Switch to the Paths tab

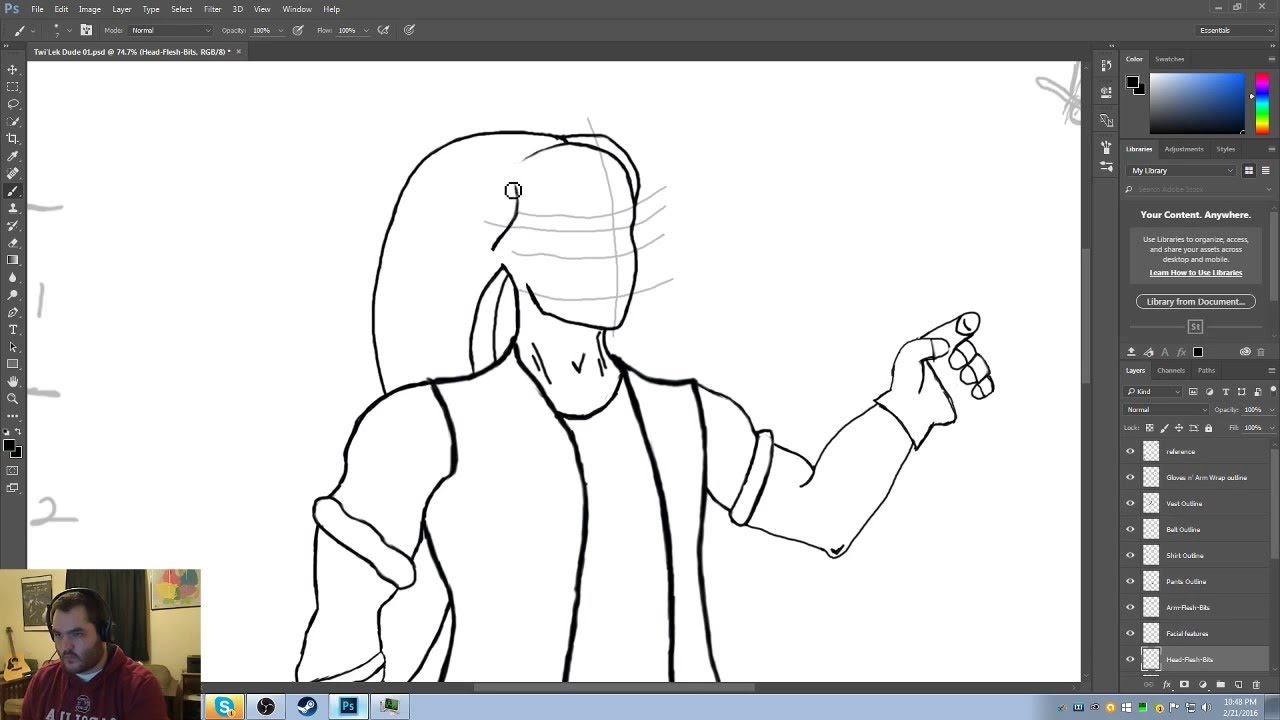(1207, 370)
